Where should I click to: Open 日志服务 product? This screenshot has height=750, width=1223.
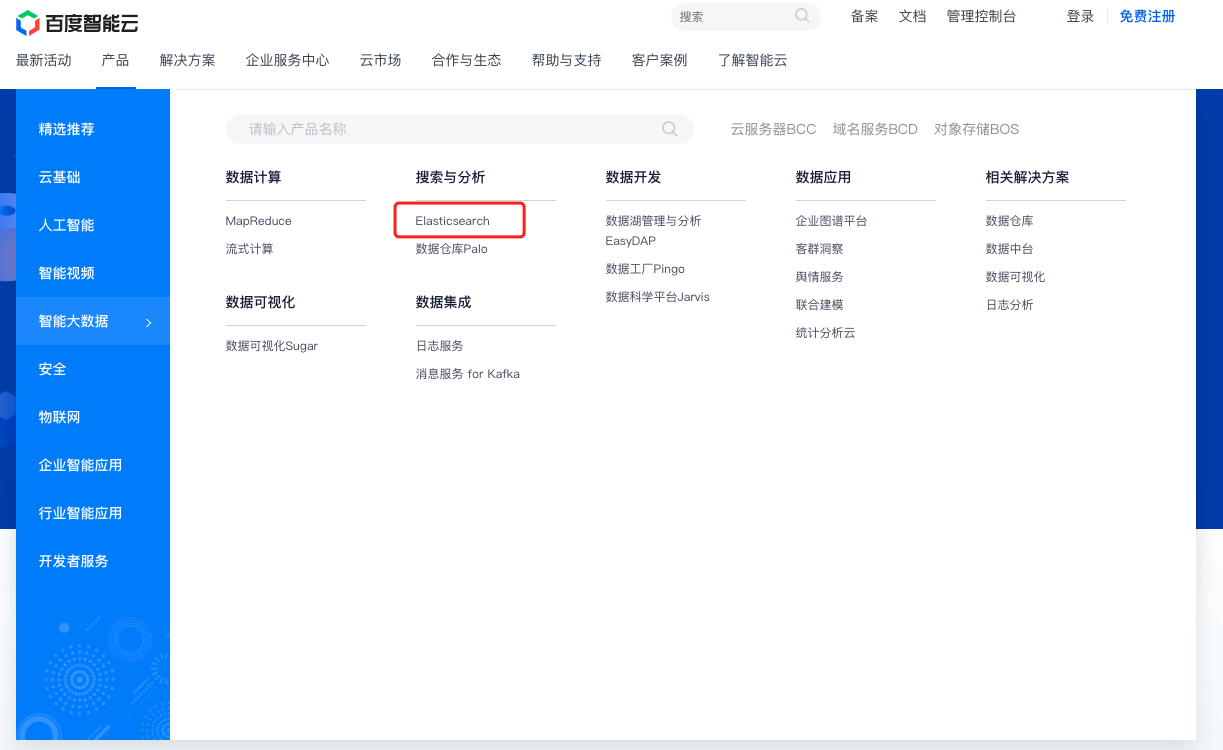(439, 346)
